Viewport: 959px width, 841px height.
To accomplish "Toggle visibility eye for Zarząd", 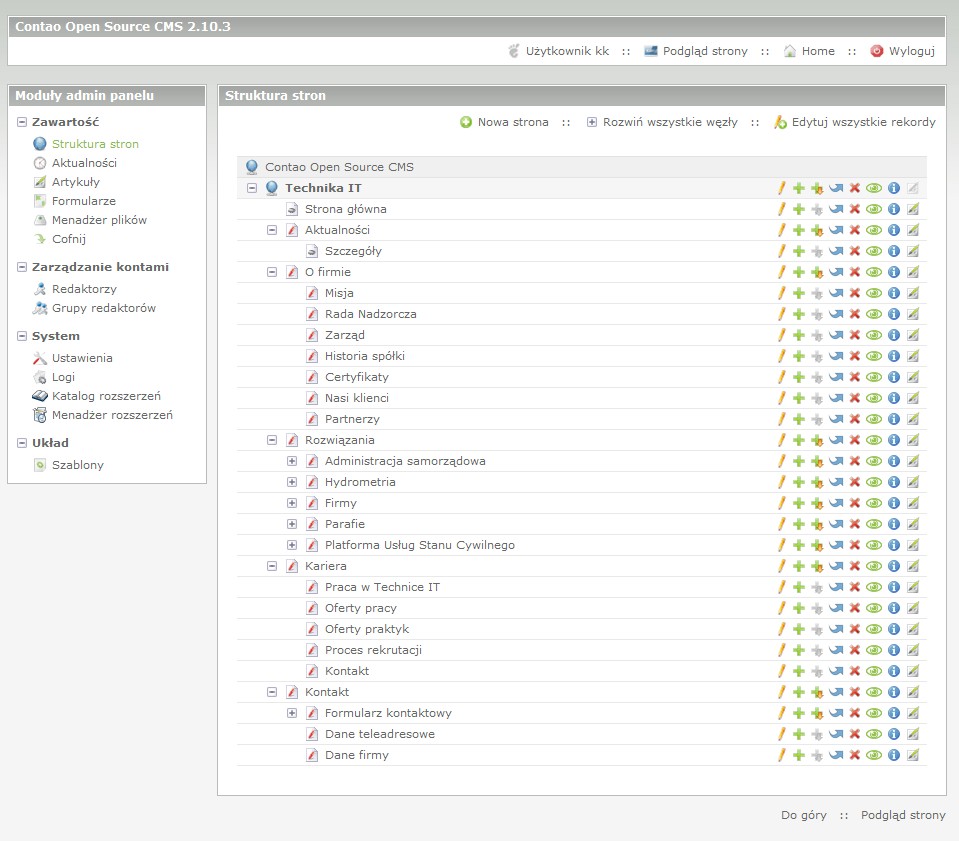I will [x=874, y=335].
